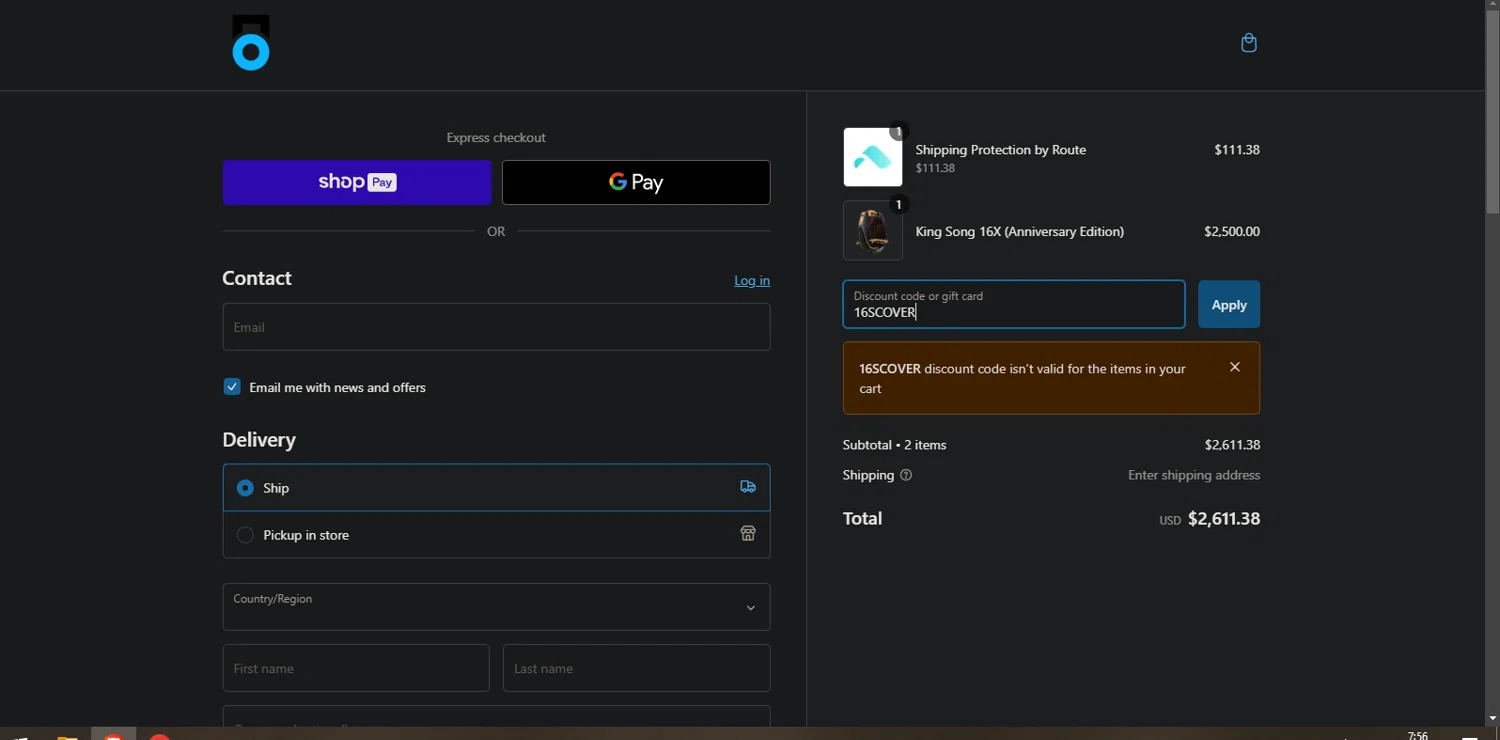Focus the Last name field
Screen dimensions: 1500x740
pyautogui.click(x=636, y=668)
